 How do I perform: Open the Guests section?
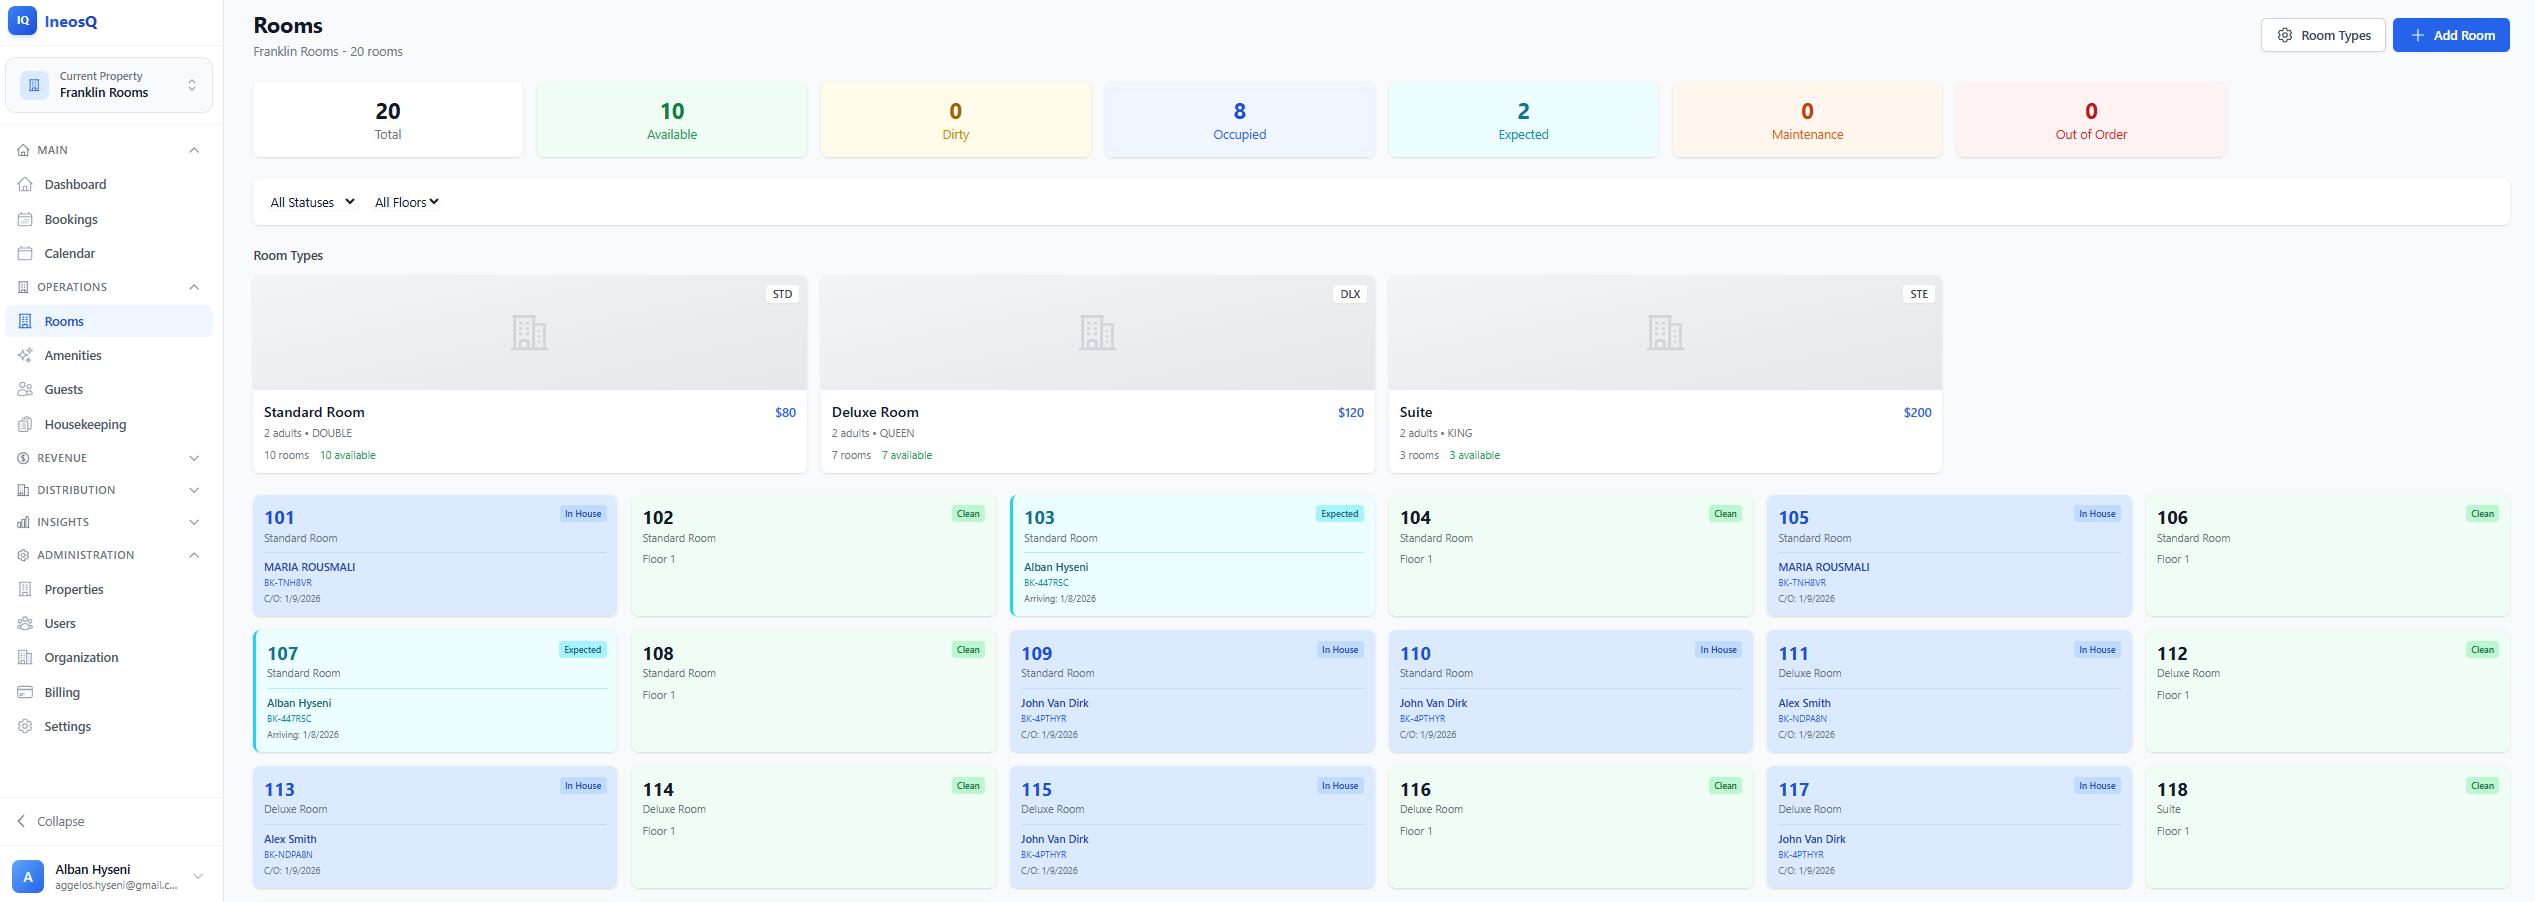[63, 389]
